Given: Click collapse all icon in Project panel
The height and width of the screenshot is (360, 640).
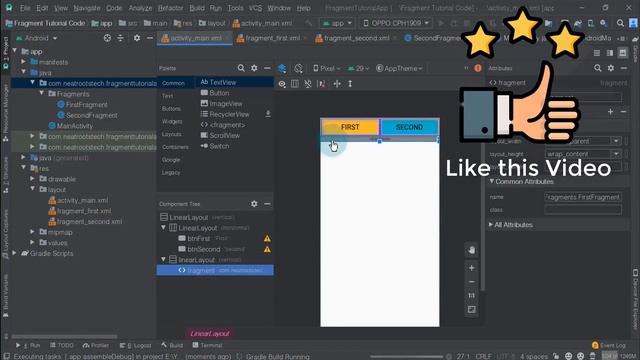Looking at the screenshot, I should (120, 38).
